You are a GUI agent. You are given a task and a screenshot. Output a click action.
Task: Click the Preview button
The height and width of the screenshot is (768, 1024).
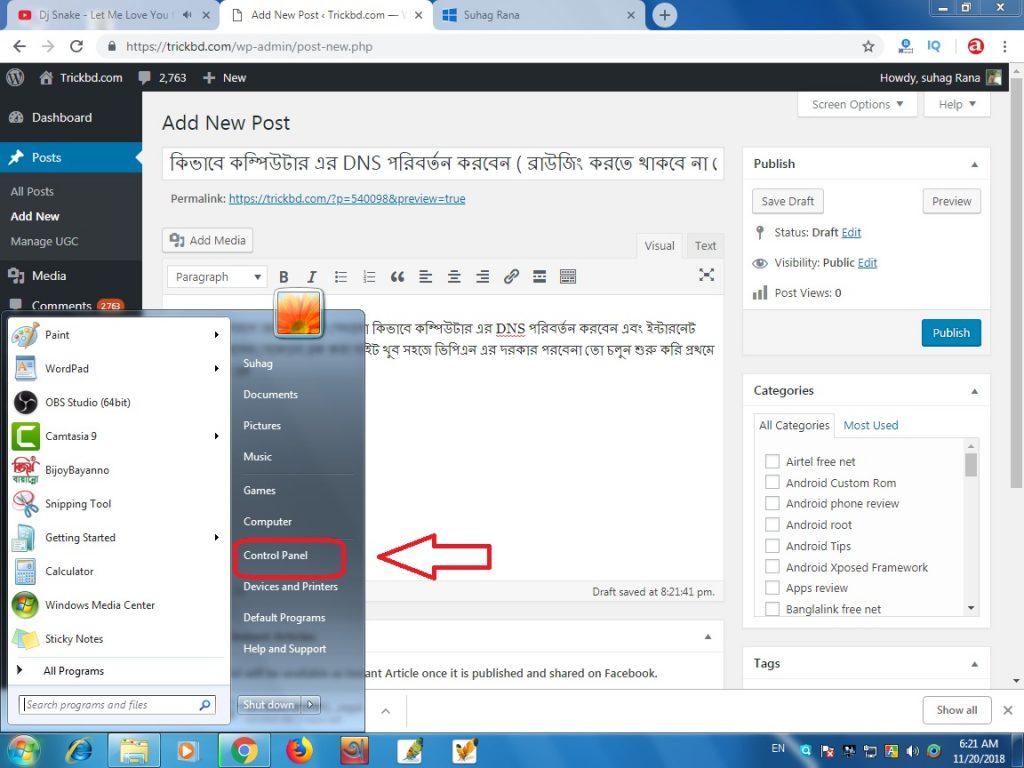pyautogui.click(x=952, y=201)
